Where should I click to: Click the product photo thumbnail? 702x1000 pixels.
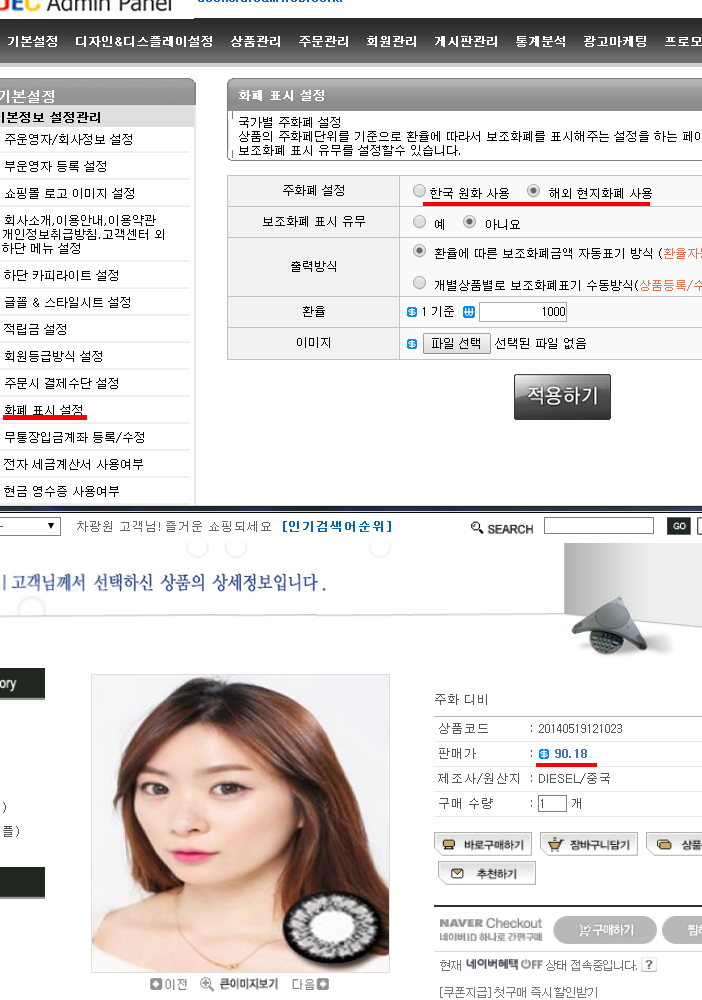pyautogui.click(x=240, y=823)
